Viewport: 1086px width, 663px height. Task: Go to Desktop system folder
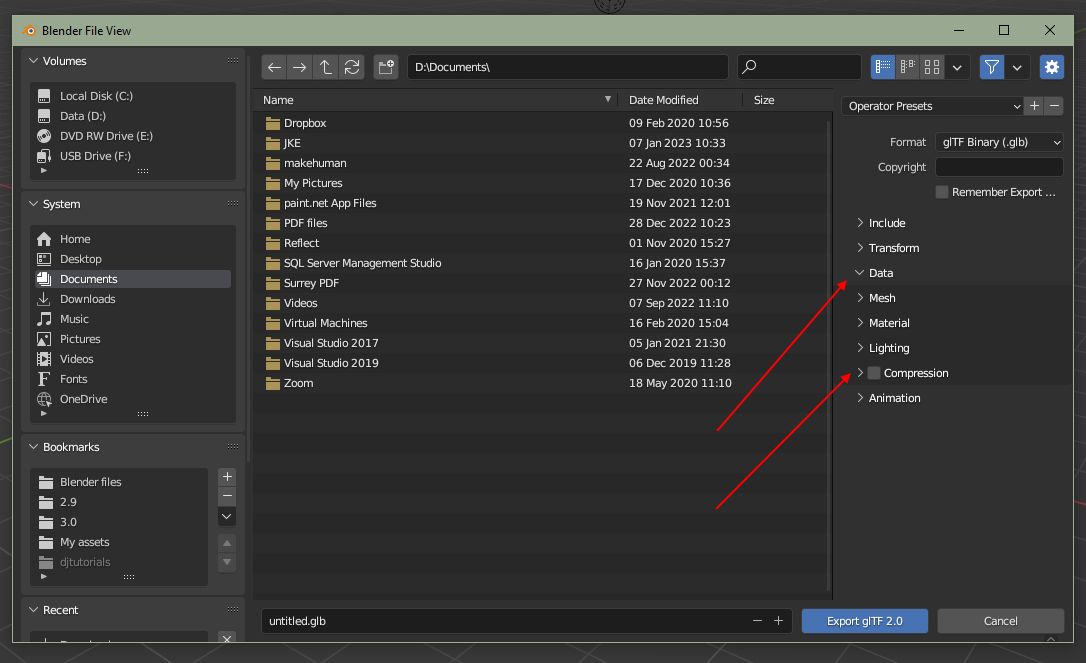click(132, 259)
